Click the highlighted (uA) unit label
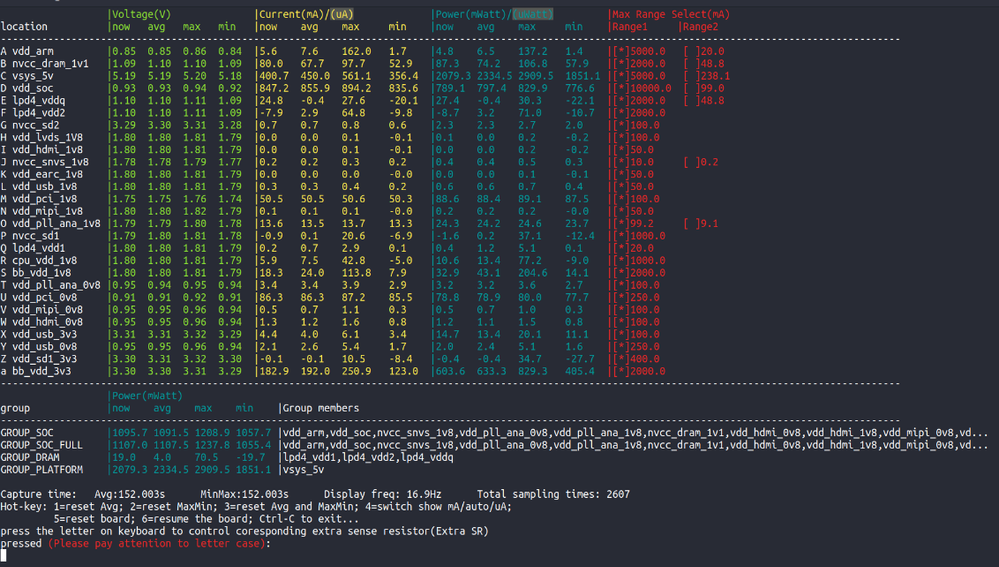The width and height of the screenshot is (999, 567). [x=343, y=14]
